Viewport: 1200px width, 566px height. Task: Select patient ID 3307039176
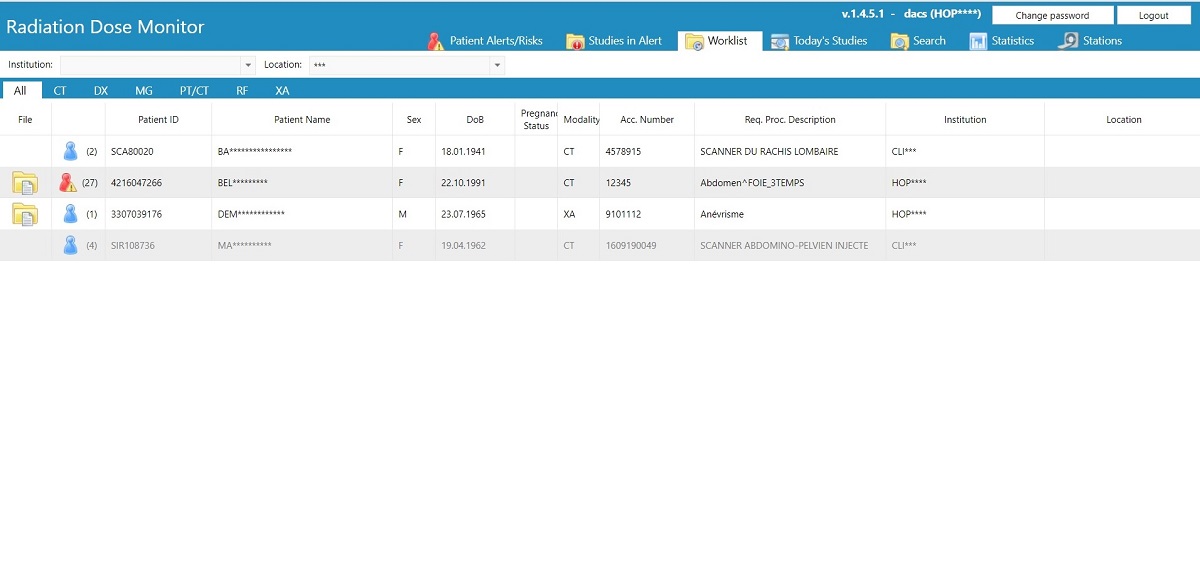point(136,214)
